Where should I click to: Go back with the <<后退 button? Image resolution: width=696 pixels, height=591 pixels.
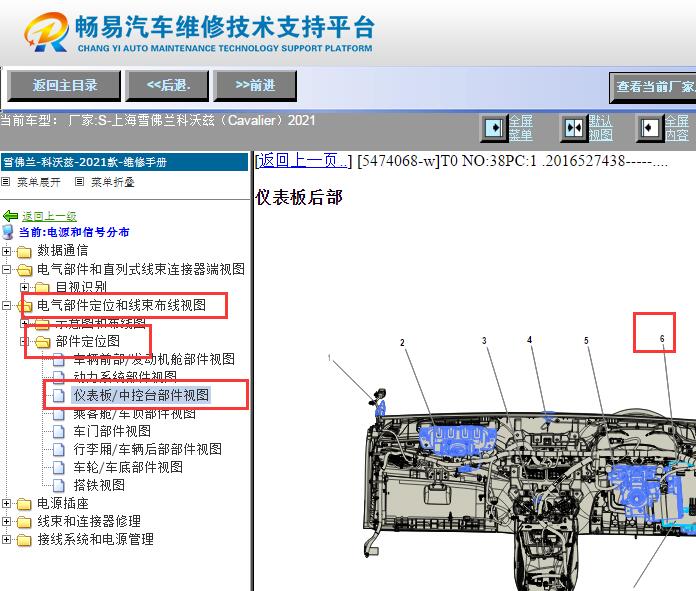coord(167,86)
